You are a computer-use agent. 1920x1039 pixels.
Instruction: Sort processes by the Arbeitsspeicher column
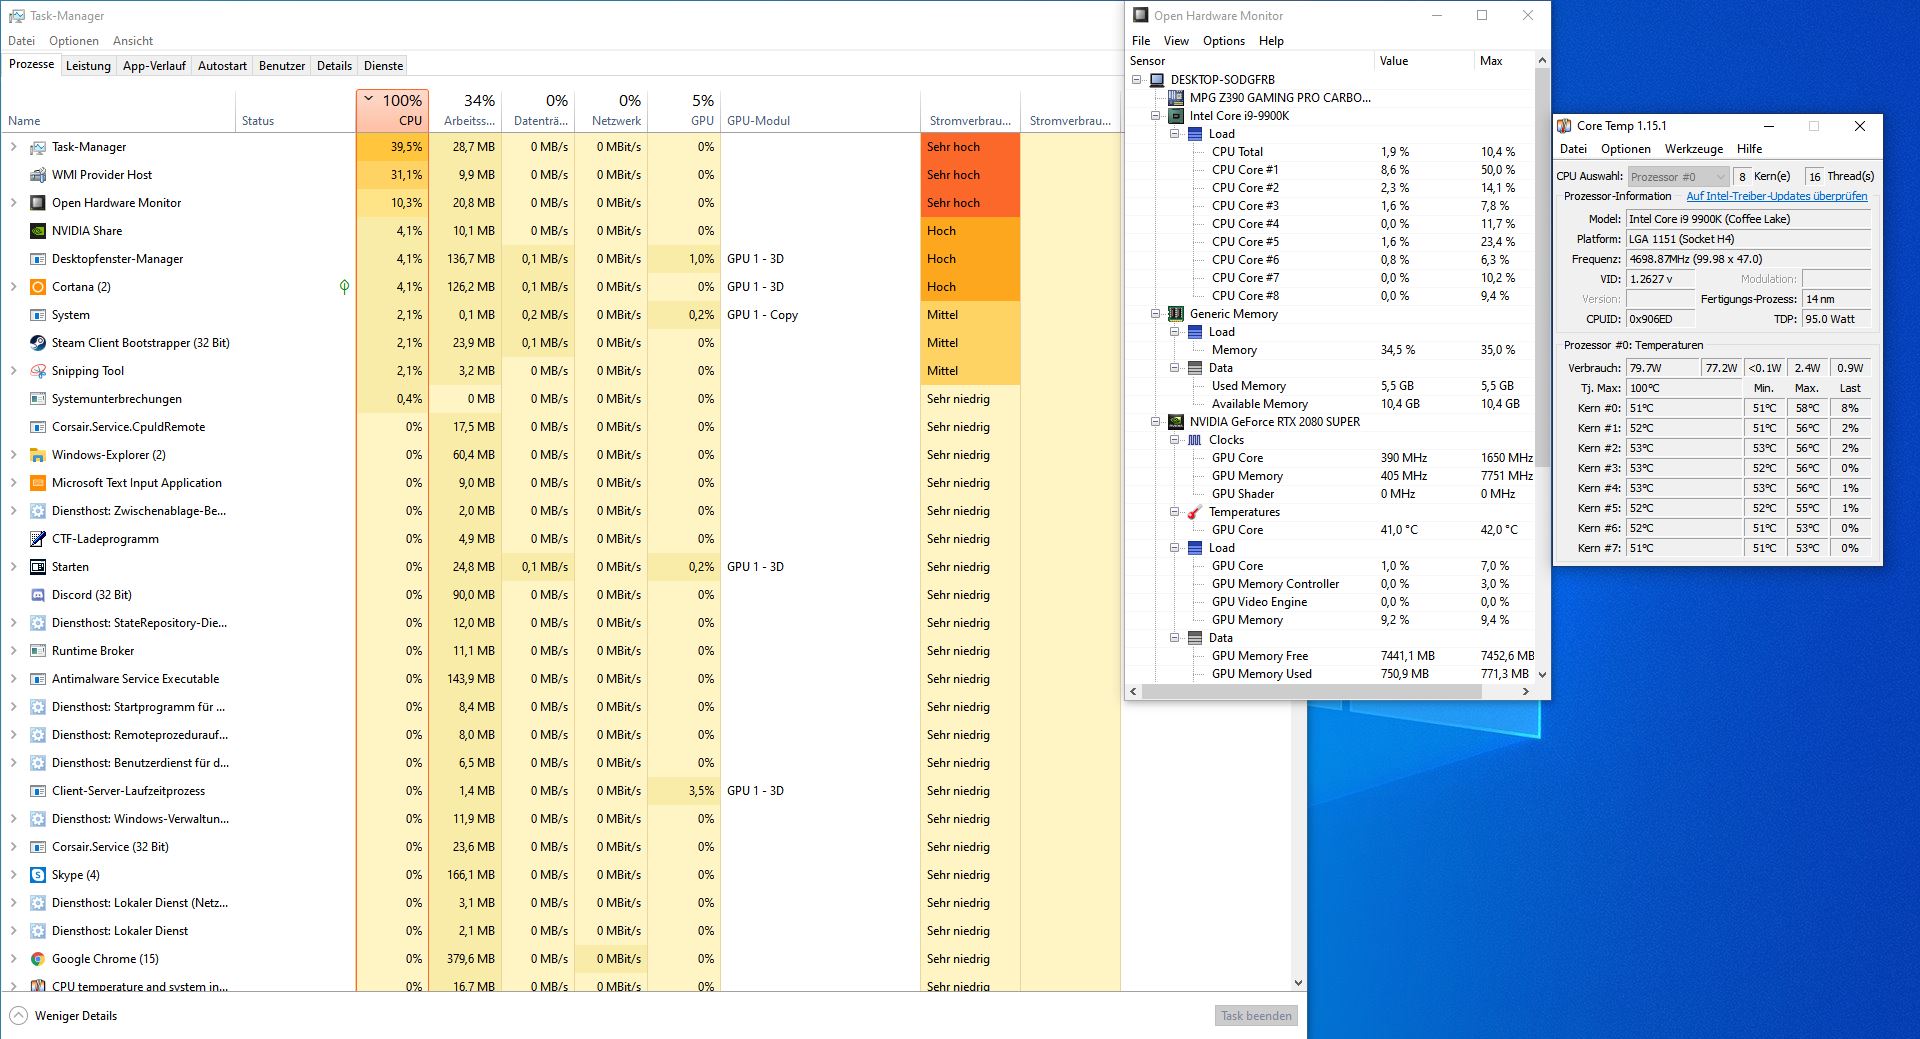tap(465, 110)
